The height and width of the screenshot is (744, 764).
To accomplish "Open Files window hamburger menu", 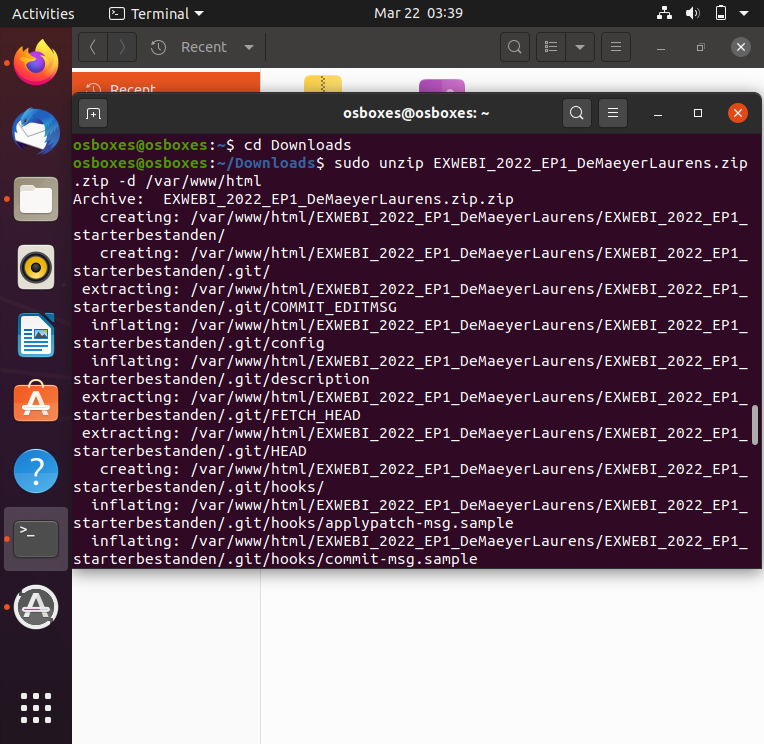I will click(x=616, y=47).
